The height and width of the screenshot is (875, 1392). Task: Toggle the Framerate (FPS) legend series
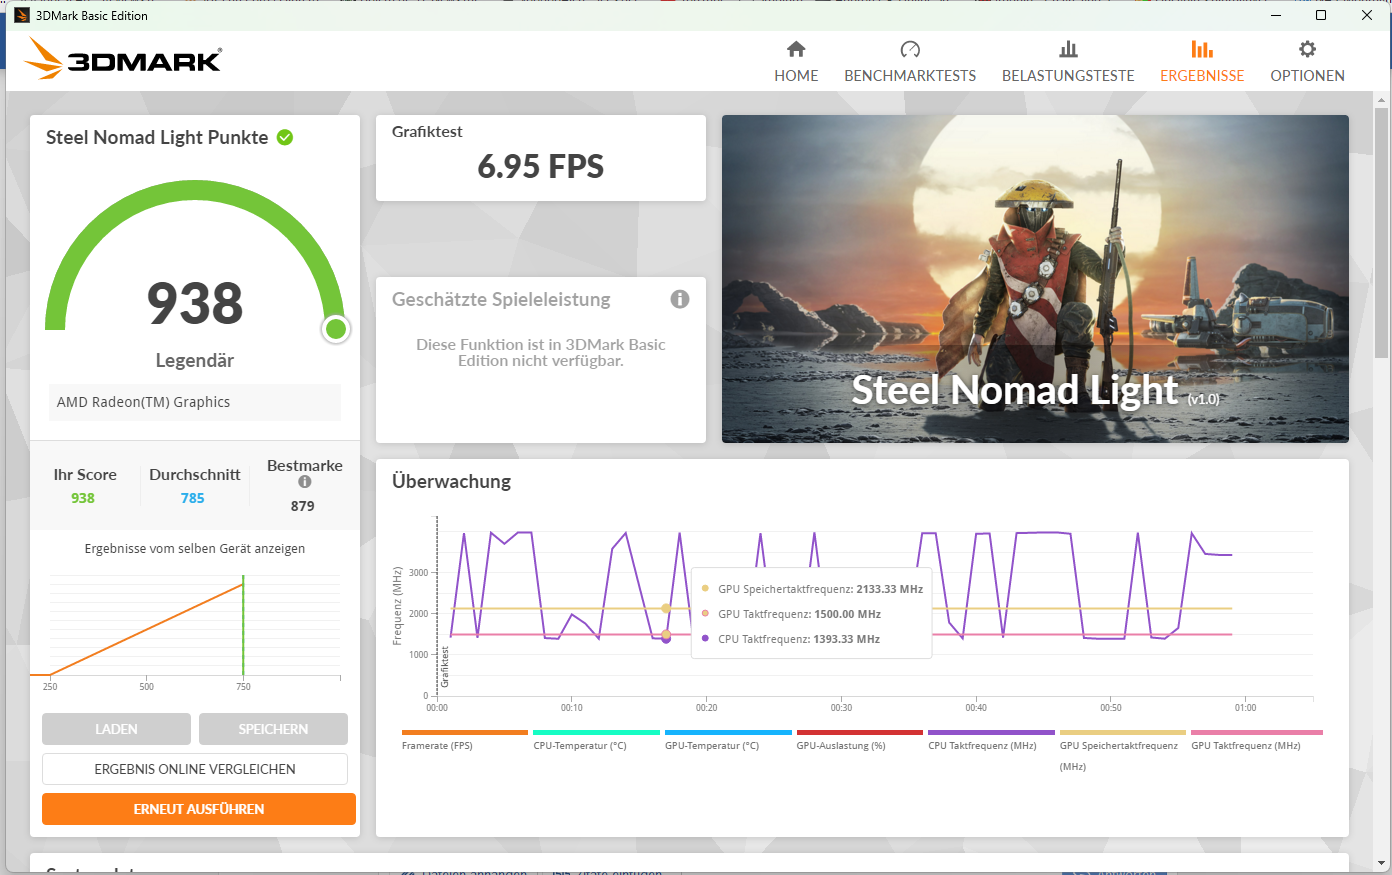[x=465, y=740]
